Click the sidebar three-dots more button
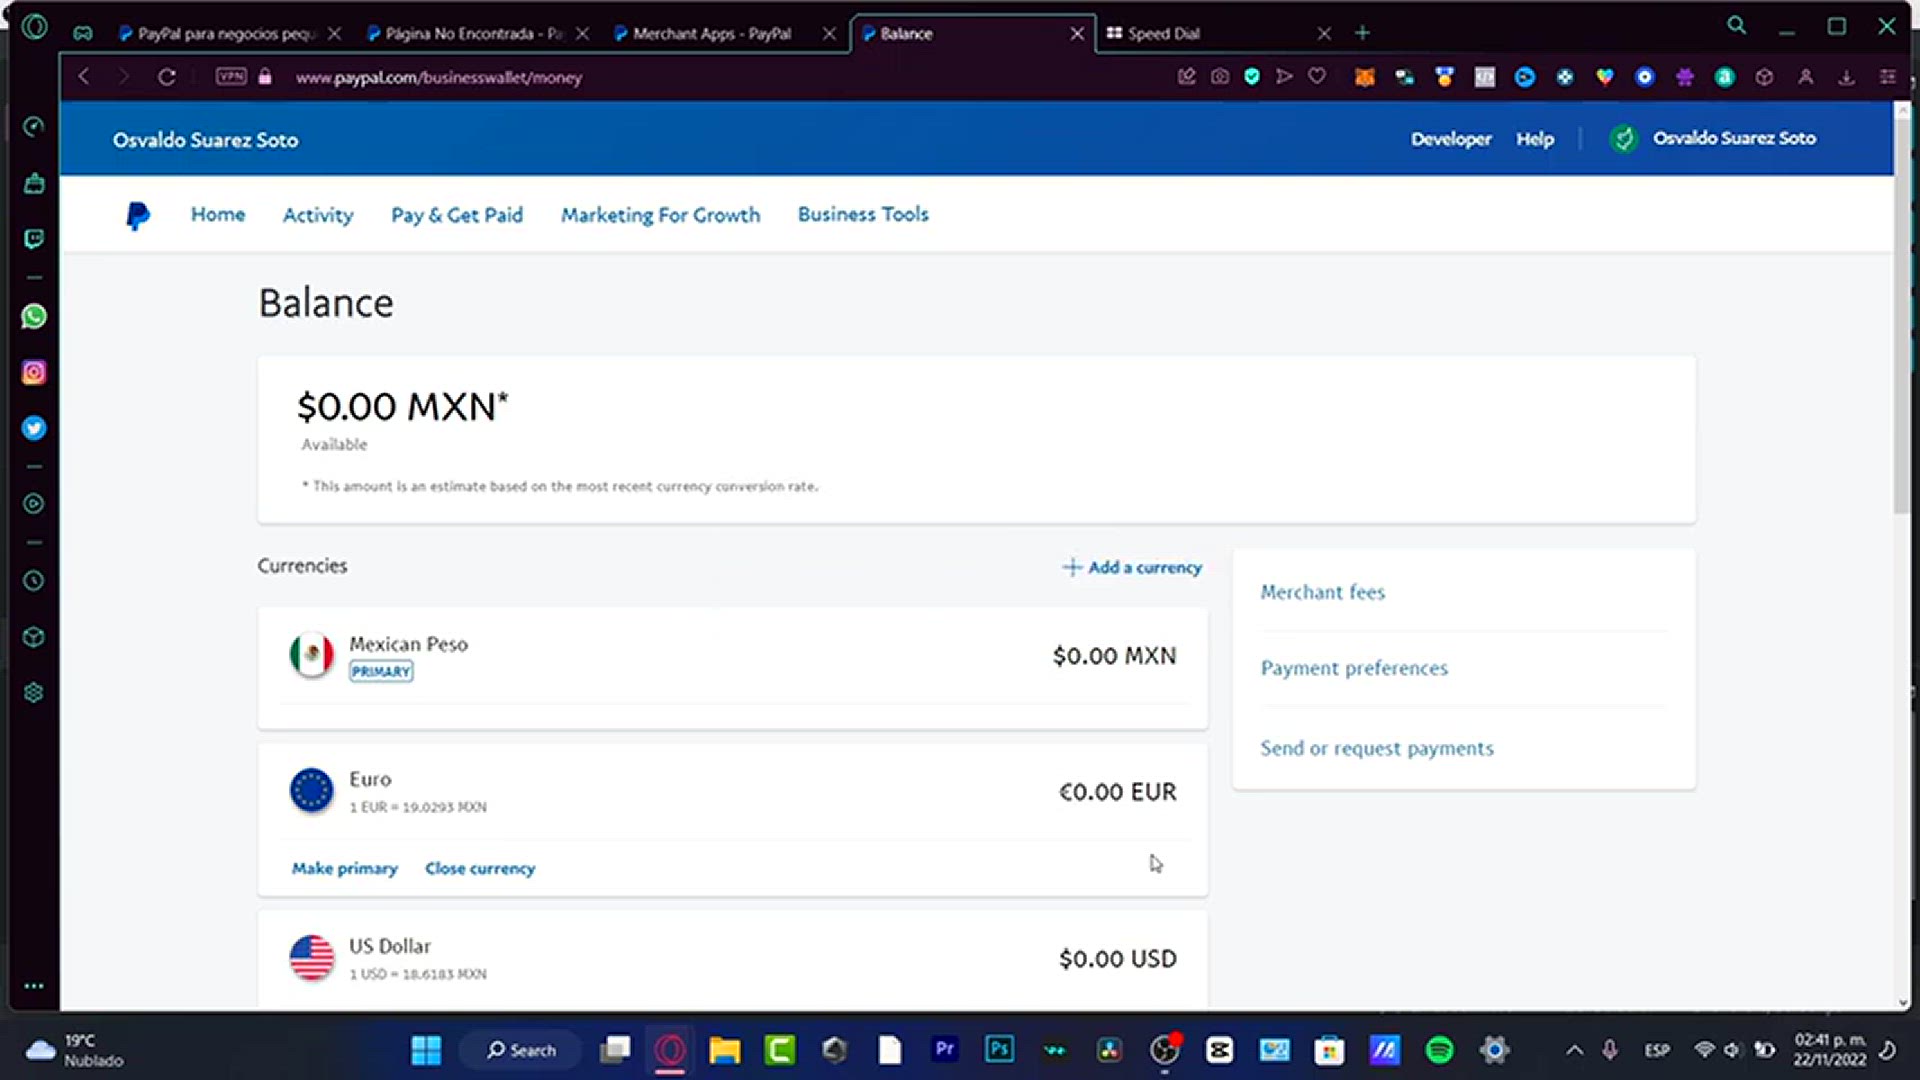1920x1080 pixels. pyautogui.click(x=34, y=986)
